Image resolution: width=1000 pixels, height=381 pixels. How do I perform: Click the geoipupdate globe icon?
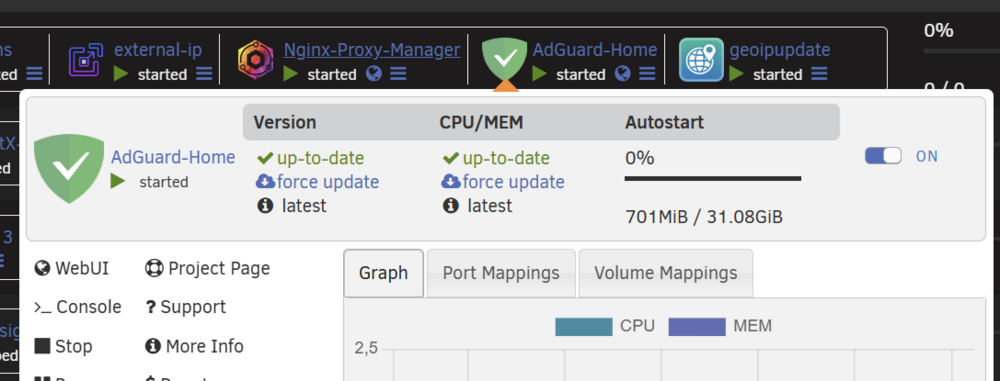pos(702,60)
